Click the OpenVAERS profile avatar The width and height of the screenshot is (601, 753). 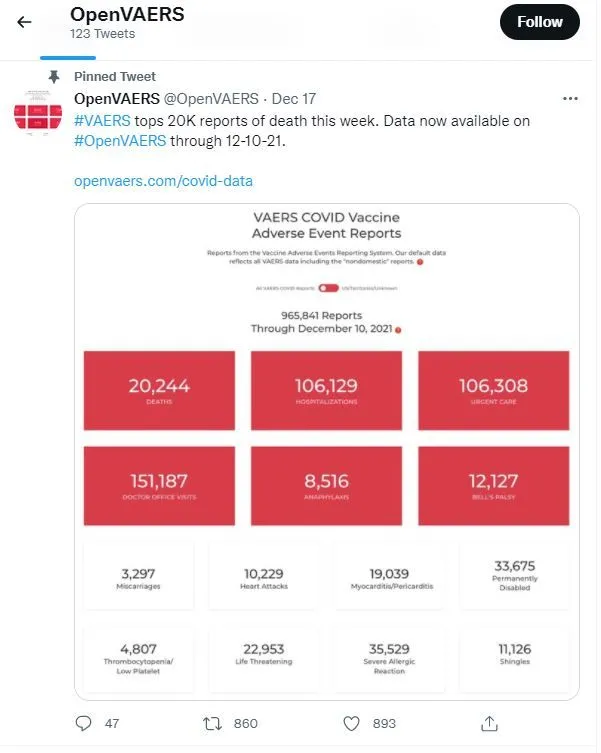38,114
